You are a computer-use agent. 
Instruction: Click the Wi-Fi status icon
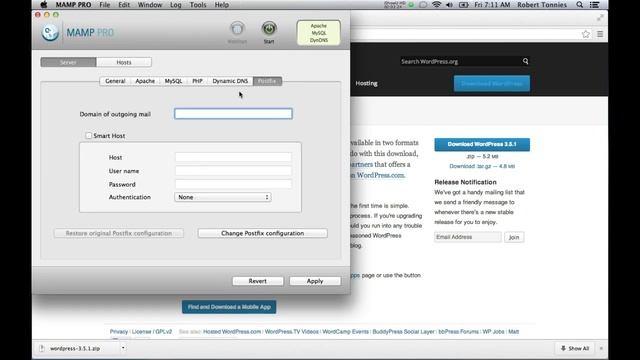click(436, 5)
